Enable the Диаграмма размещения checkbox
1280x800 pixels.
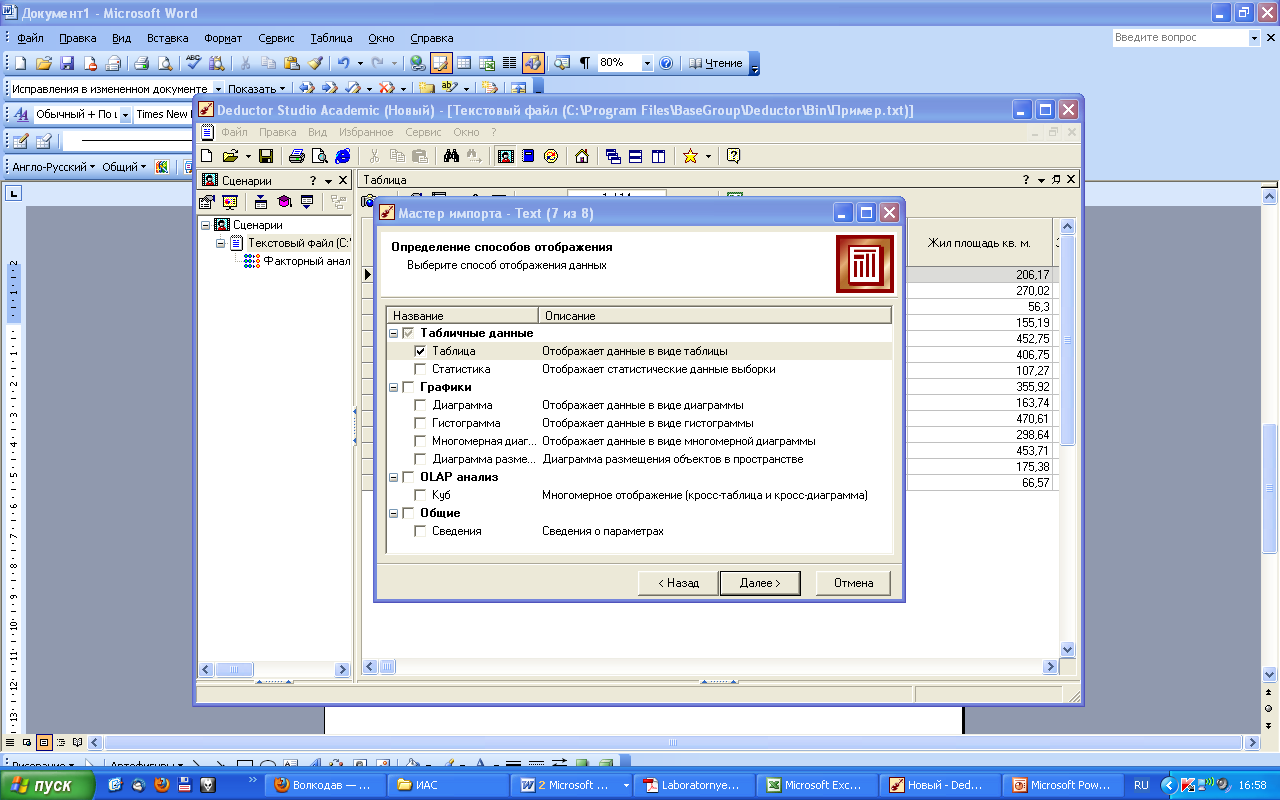[420, 459]
